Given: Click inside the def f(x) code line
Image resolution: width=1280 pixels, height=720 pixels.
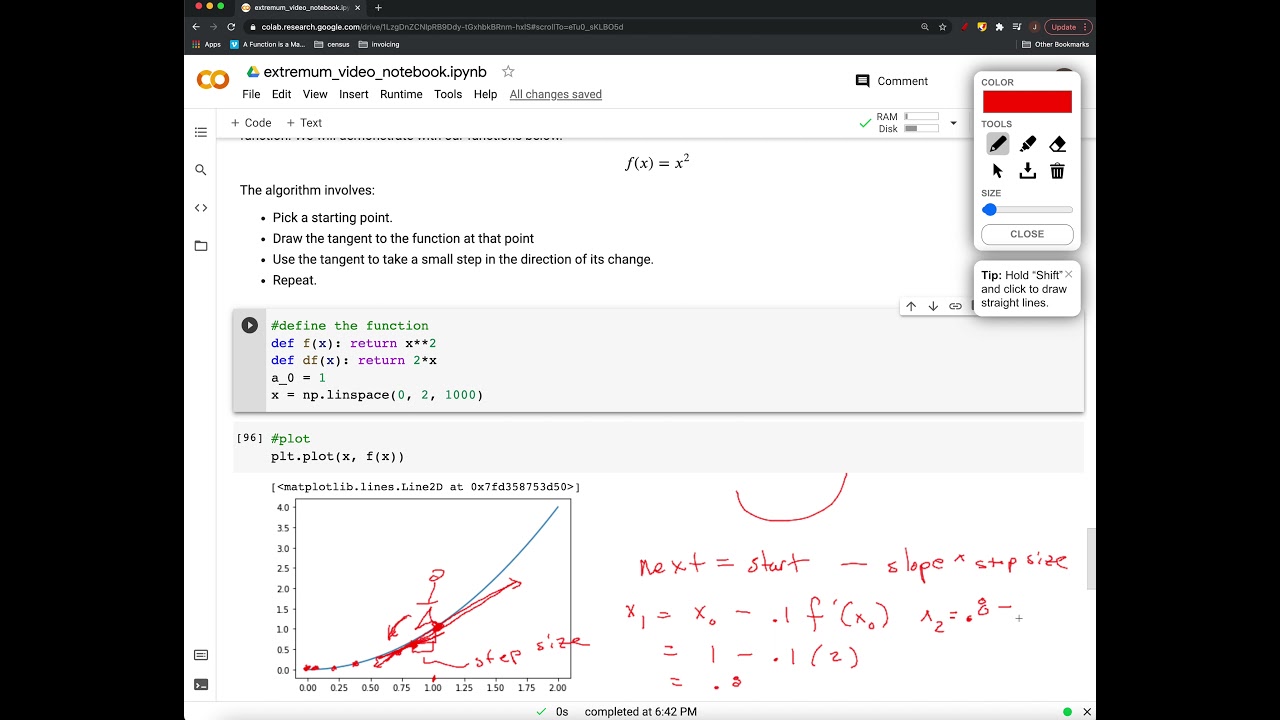Looking at the screenshot, I should coord(353,343).
